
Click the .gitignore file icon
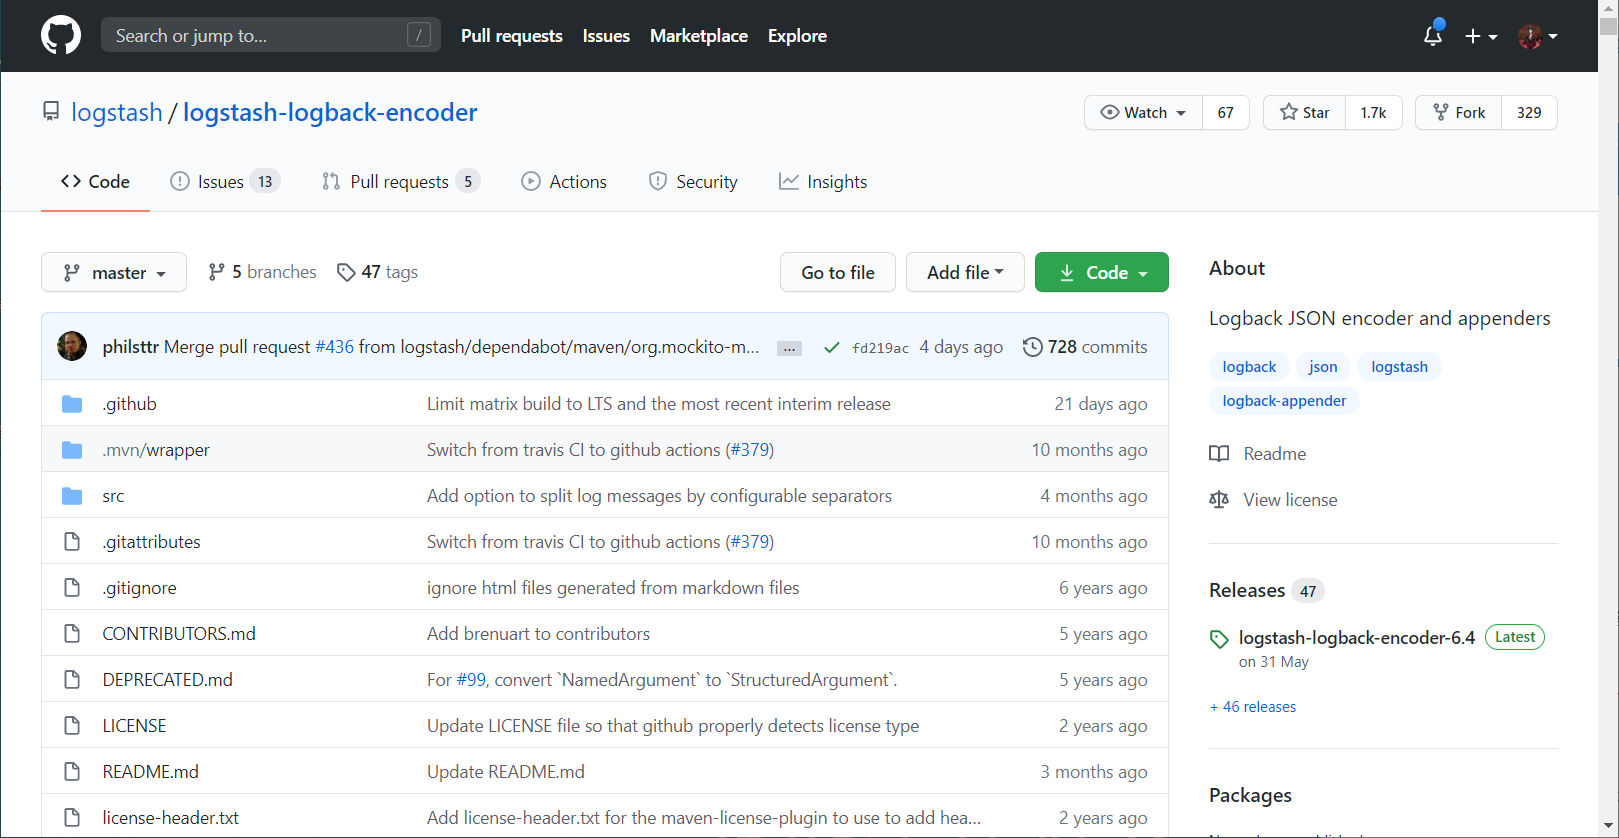pos(72,588)
